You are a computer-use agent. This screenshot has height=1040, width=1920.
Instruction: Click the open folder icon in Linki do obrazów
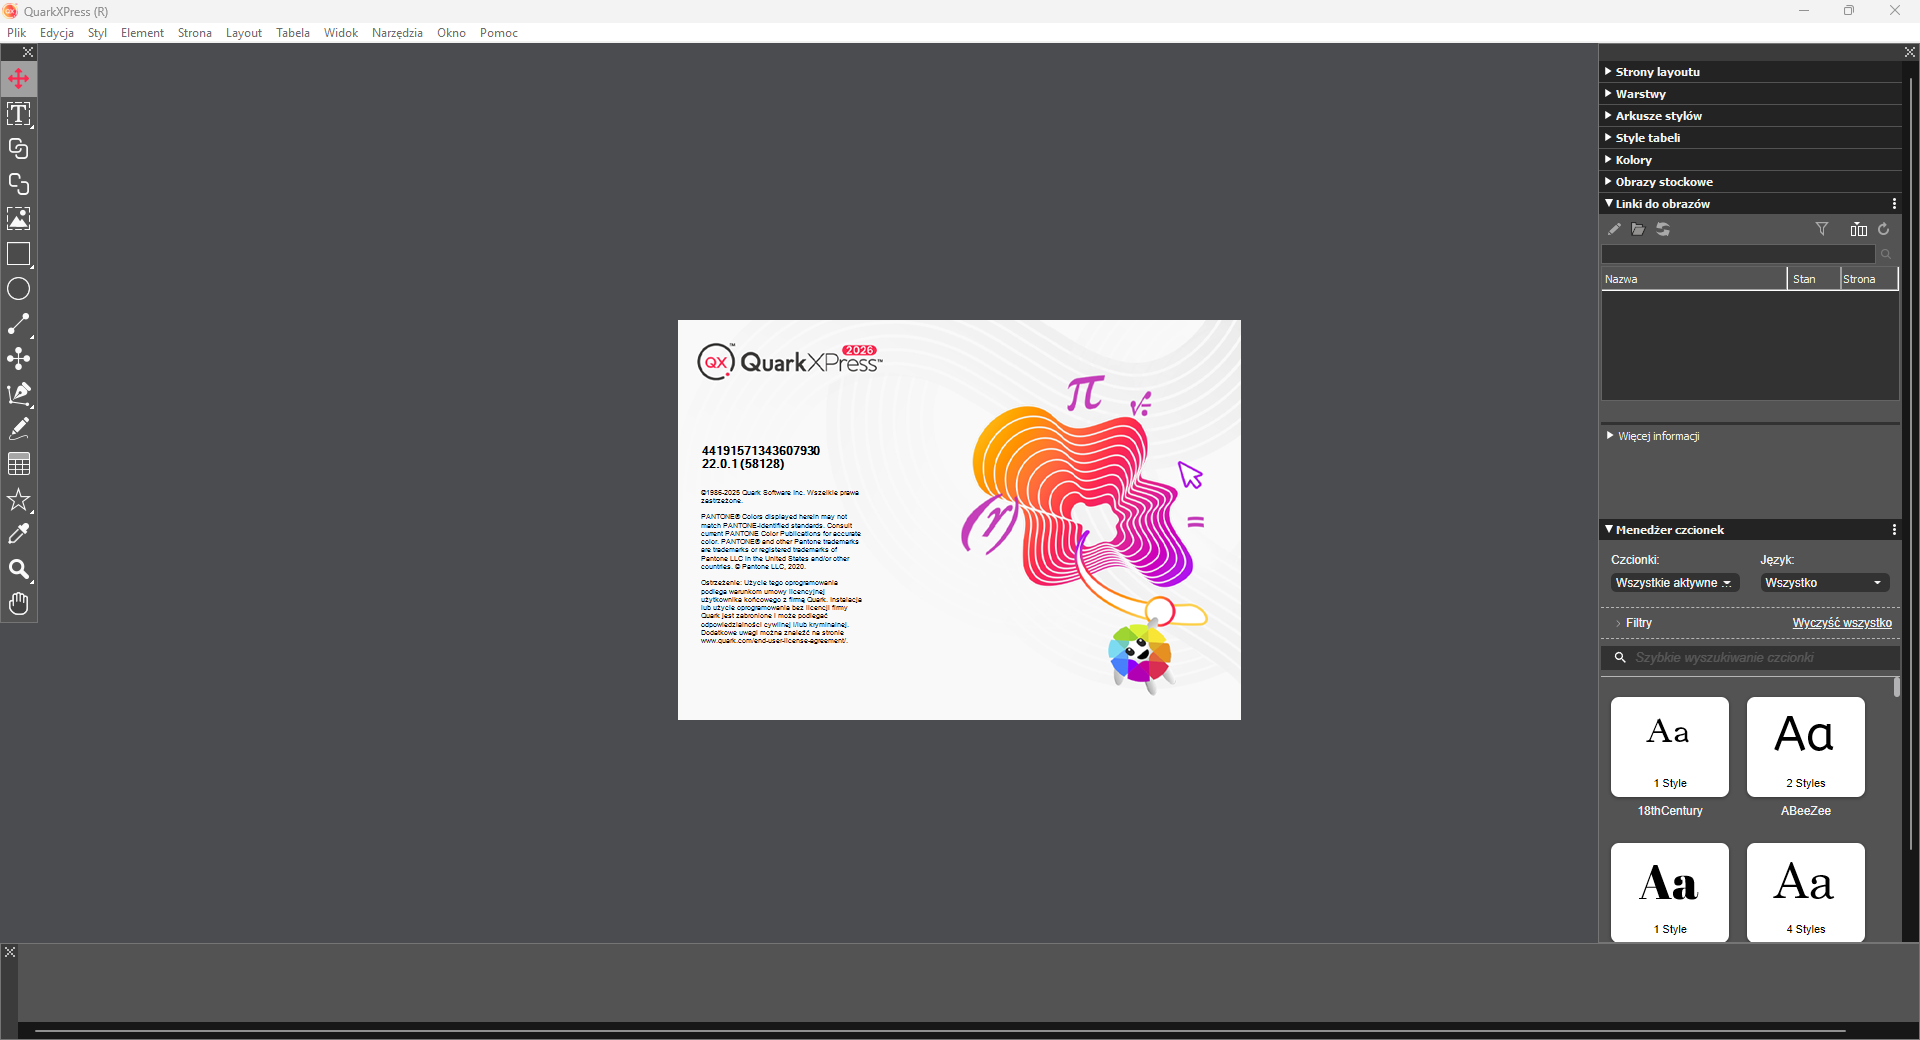point(1638,229)
